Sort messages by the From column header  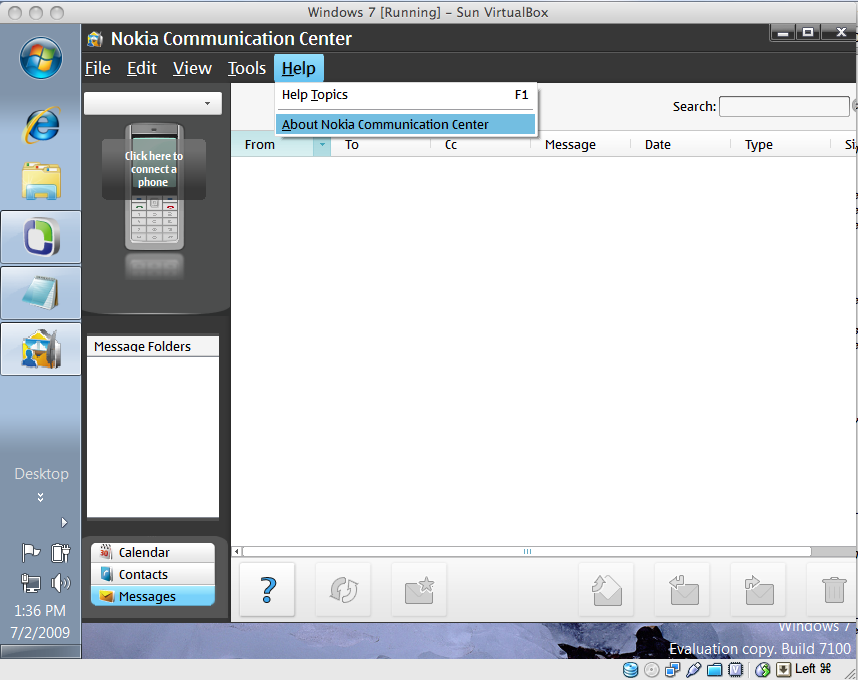tap(273, 144)
